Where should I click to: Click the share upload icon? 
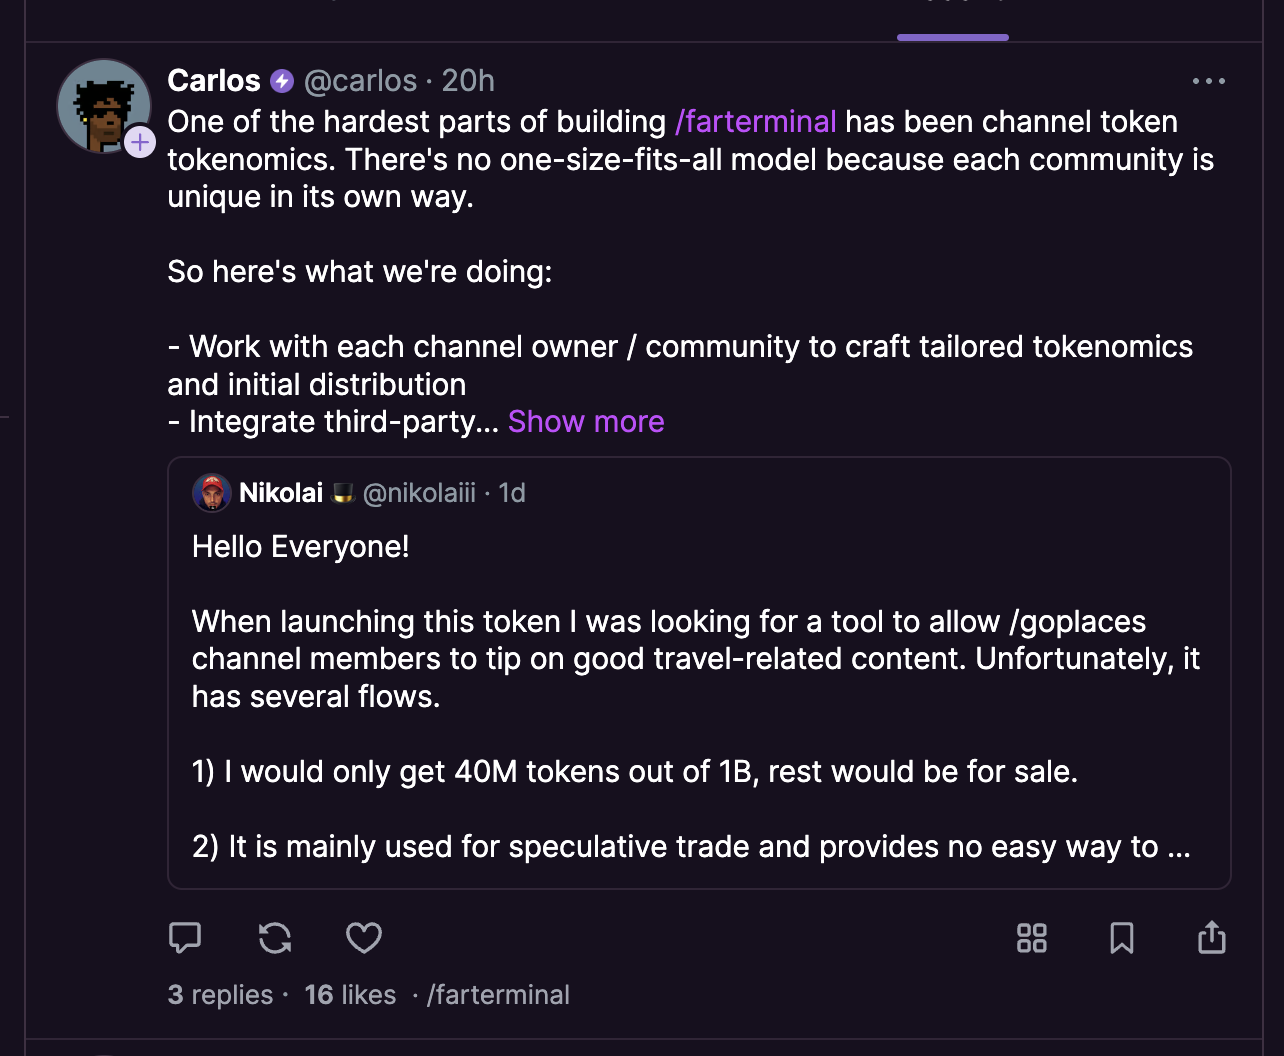(1211, 938)
